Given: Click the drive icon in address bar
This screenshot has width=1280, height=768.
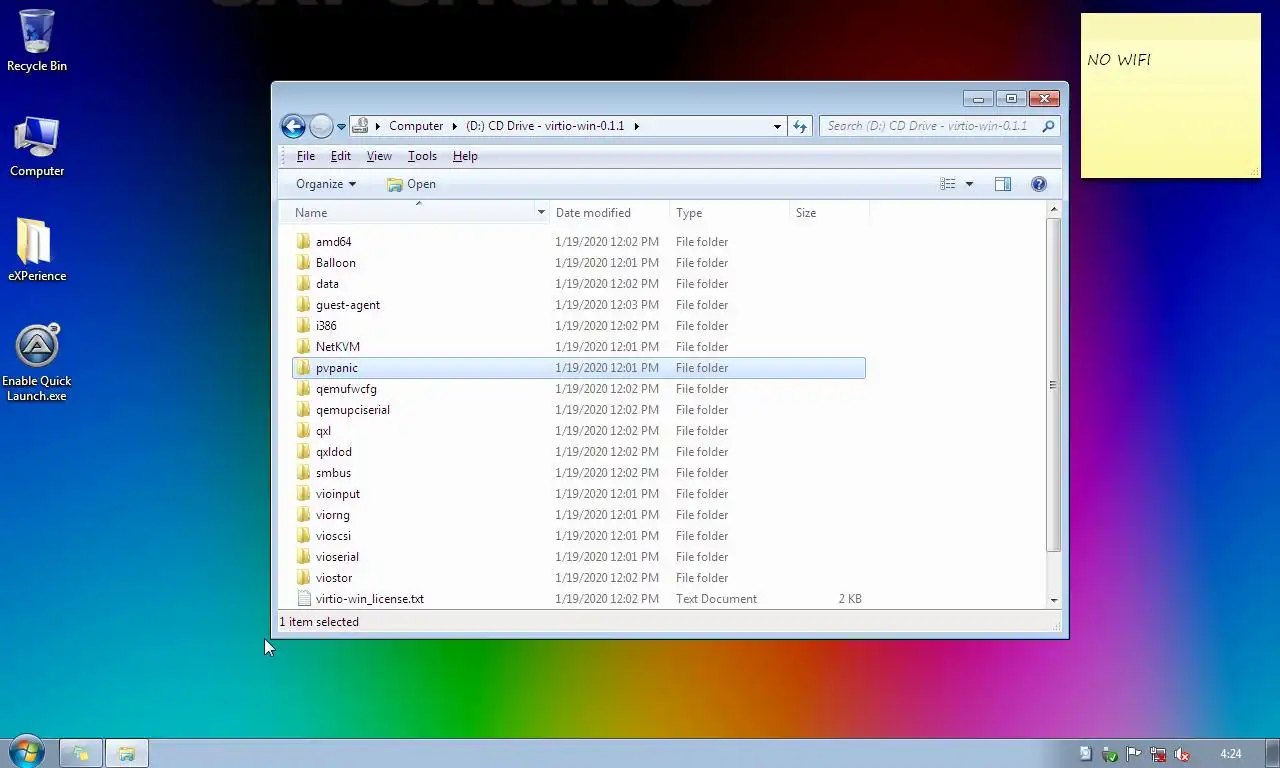Looking at the screenshot, I should coord(361,126).
